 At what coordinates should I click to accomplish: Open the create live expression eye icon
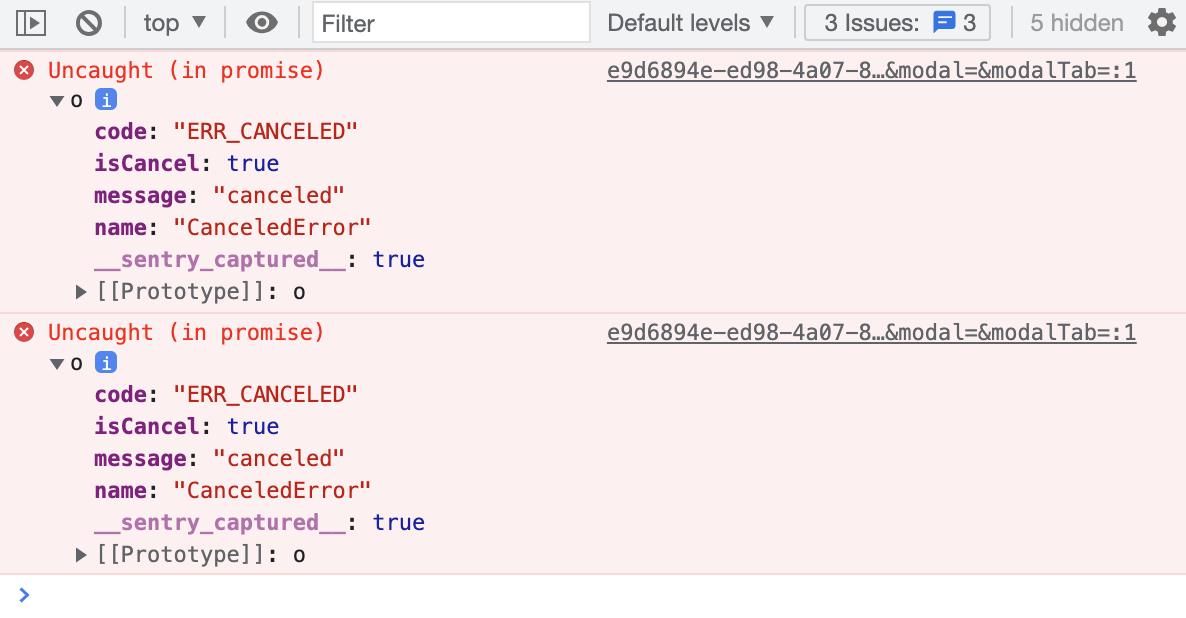pos(262,22)
